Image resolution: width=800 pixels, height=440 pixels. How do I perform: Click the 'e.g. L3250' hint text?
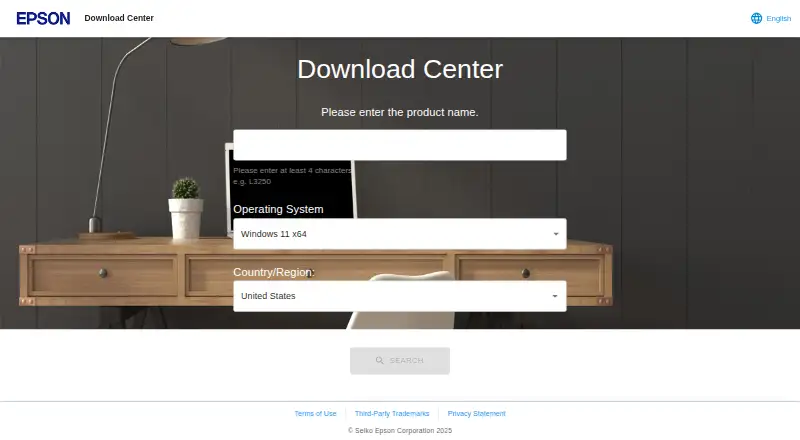pyautogui.click(x=252, y=181)
